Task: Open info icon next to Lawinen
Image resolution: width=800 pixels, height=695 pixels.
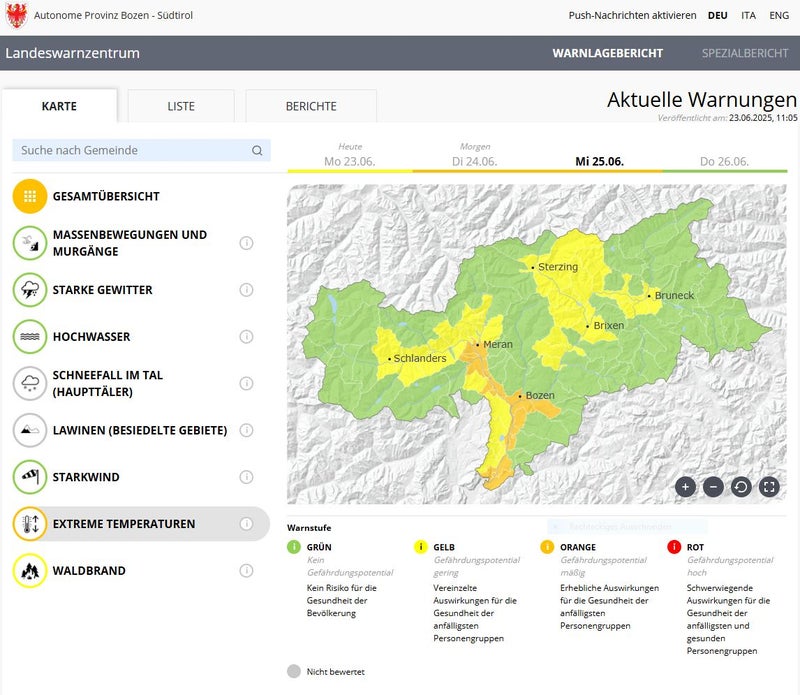Action: pyautogui.click(x=246, y=430)
